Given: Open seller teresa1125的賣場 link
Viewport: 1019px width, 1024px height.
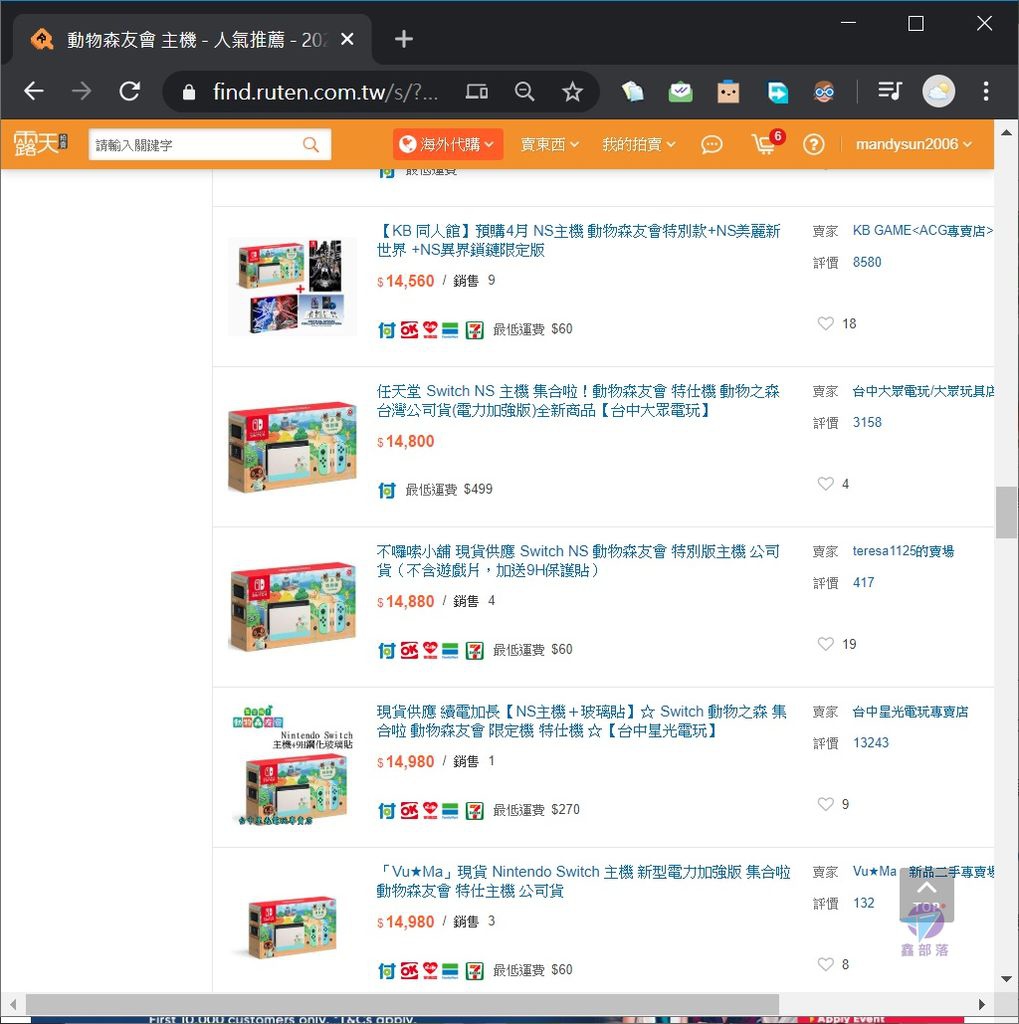Looking at the screenshot, I should pyautogui.click(x=903, y=551).
